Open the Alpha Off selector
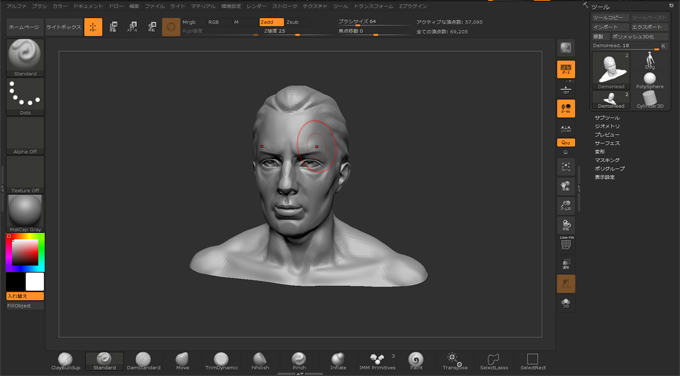Viewport: 680px width, 376px height. pyautogui.click(x=25, y=136)
